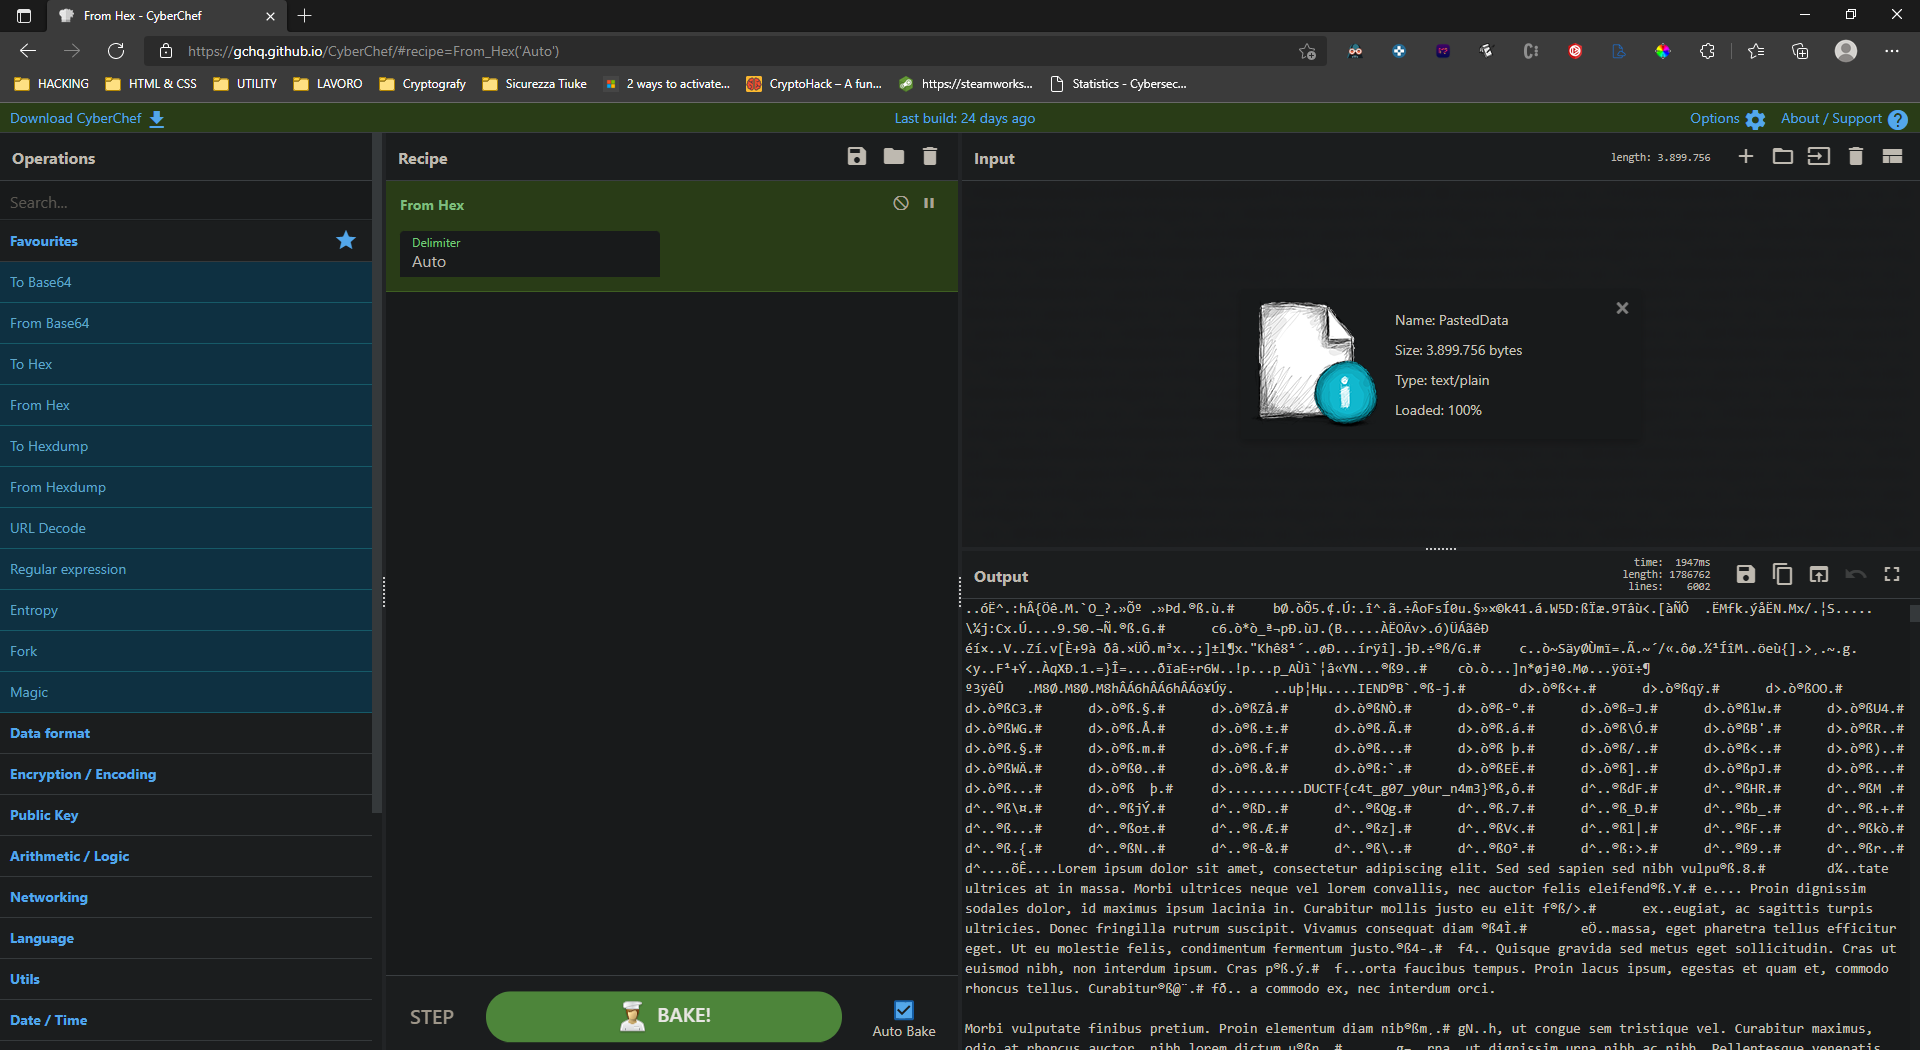Go back to the previous page
Viewport: 1920px width, 1050px height.
coord(28,51)
